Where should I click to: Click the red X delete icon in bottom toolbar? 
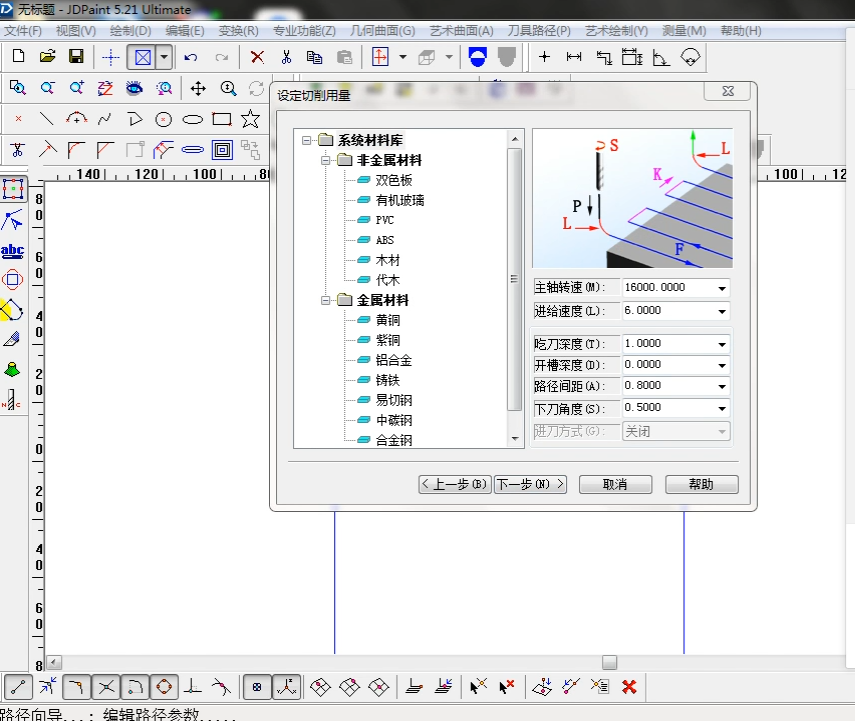pyautogui.click(x=629, y=687)
